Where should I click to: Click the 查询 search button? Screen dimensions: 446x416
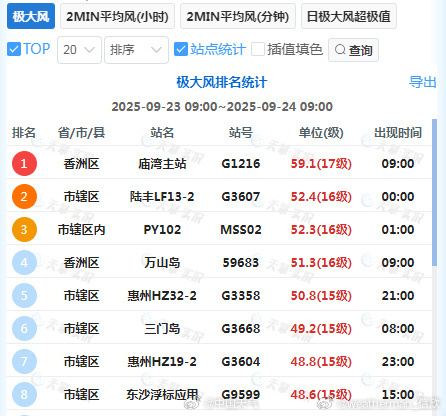pos(353,50)
